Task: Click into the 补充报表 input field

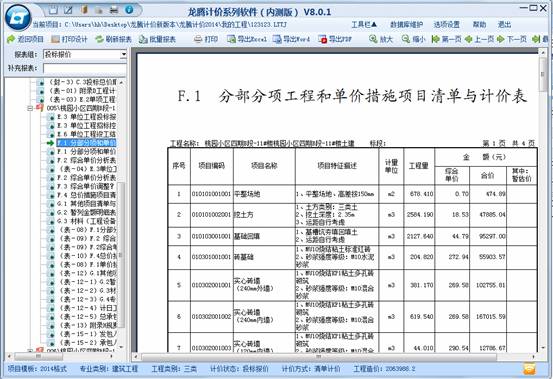Action: coord(85,68)
